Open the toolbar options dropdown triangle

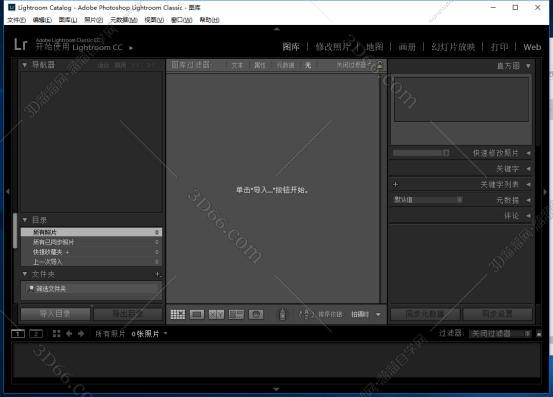click(x=378, y=314)
